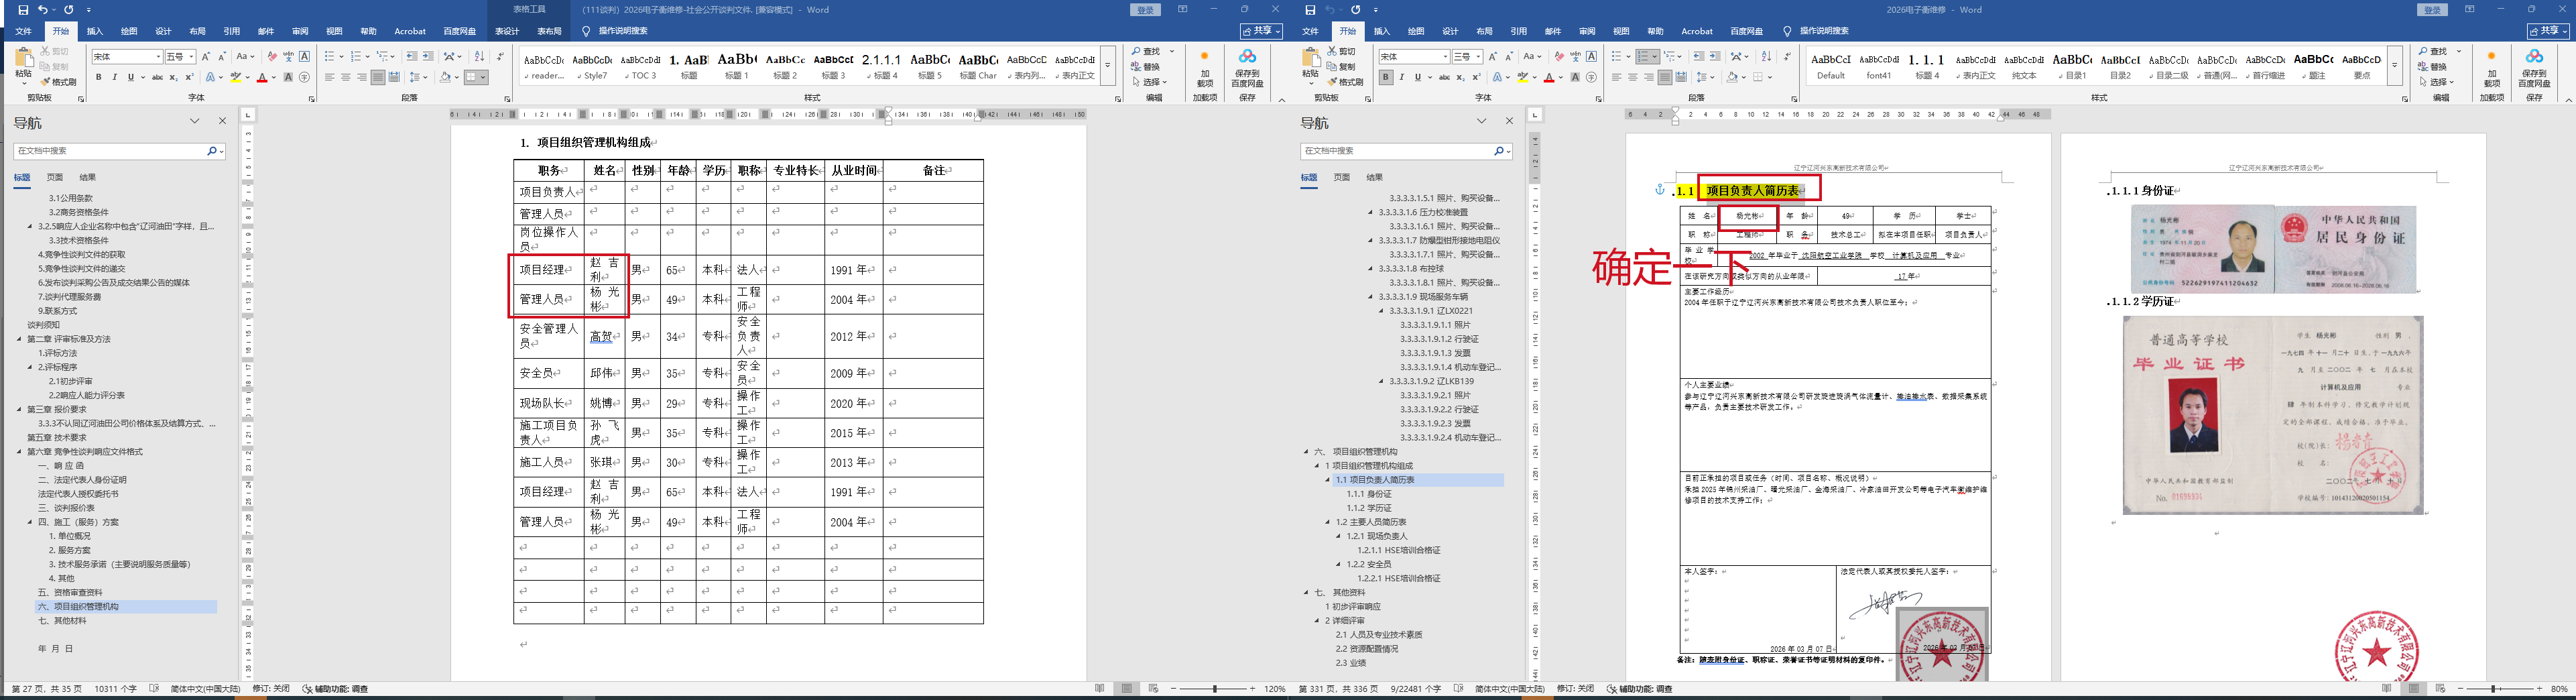Insert enclosed character in left Word window
2576x700 pixels.
click(x=305, y=77)
